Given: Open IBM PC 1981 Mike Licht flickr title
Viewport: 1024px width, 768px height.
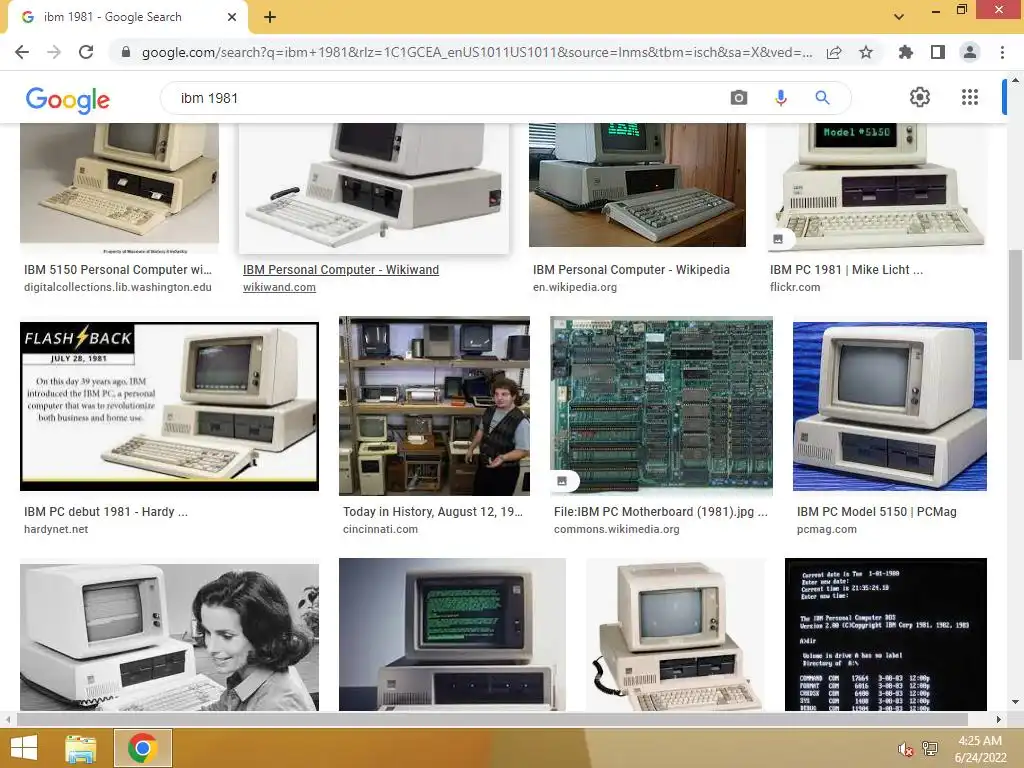Looking at the screenshot, I should click(846, 270).
